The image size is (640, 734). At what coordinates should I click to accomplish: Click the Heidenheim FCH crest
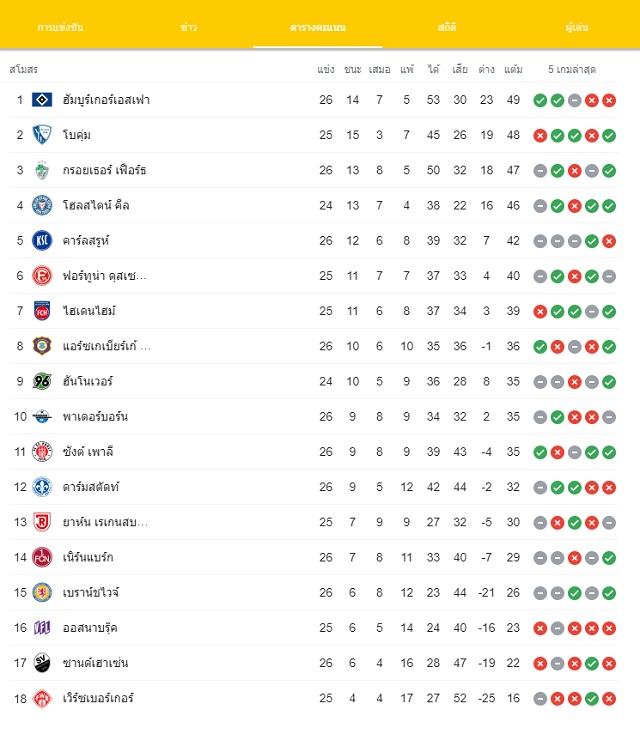tap(42, 311)
